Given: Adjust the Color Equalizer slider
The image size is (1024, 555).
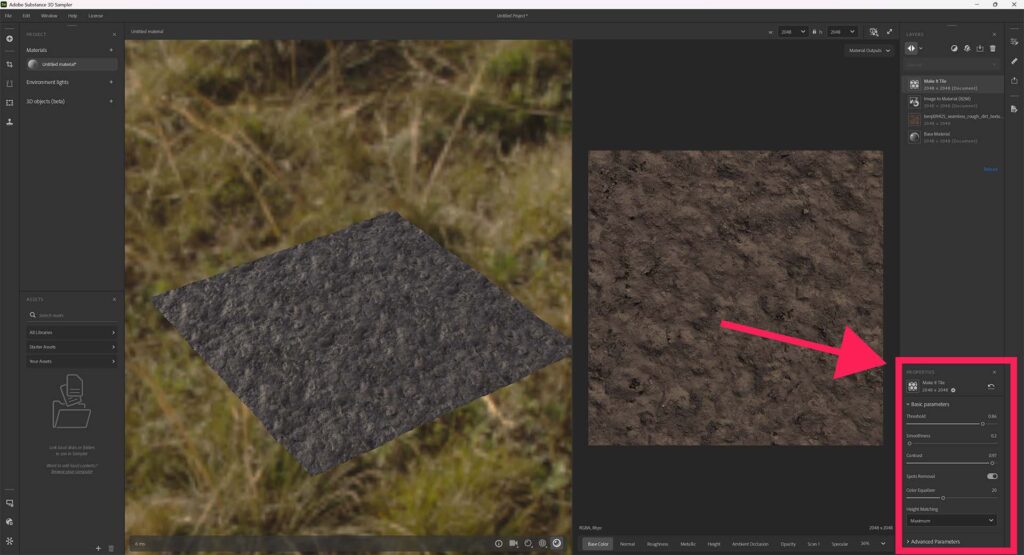Looking at the screenshot, I should pos(951,498).
